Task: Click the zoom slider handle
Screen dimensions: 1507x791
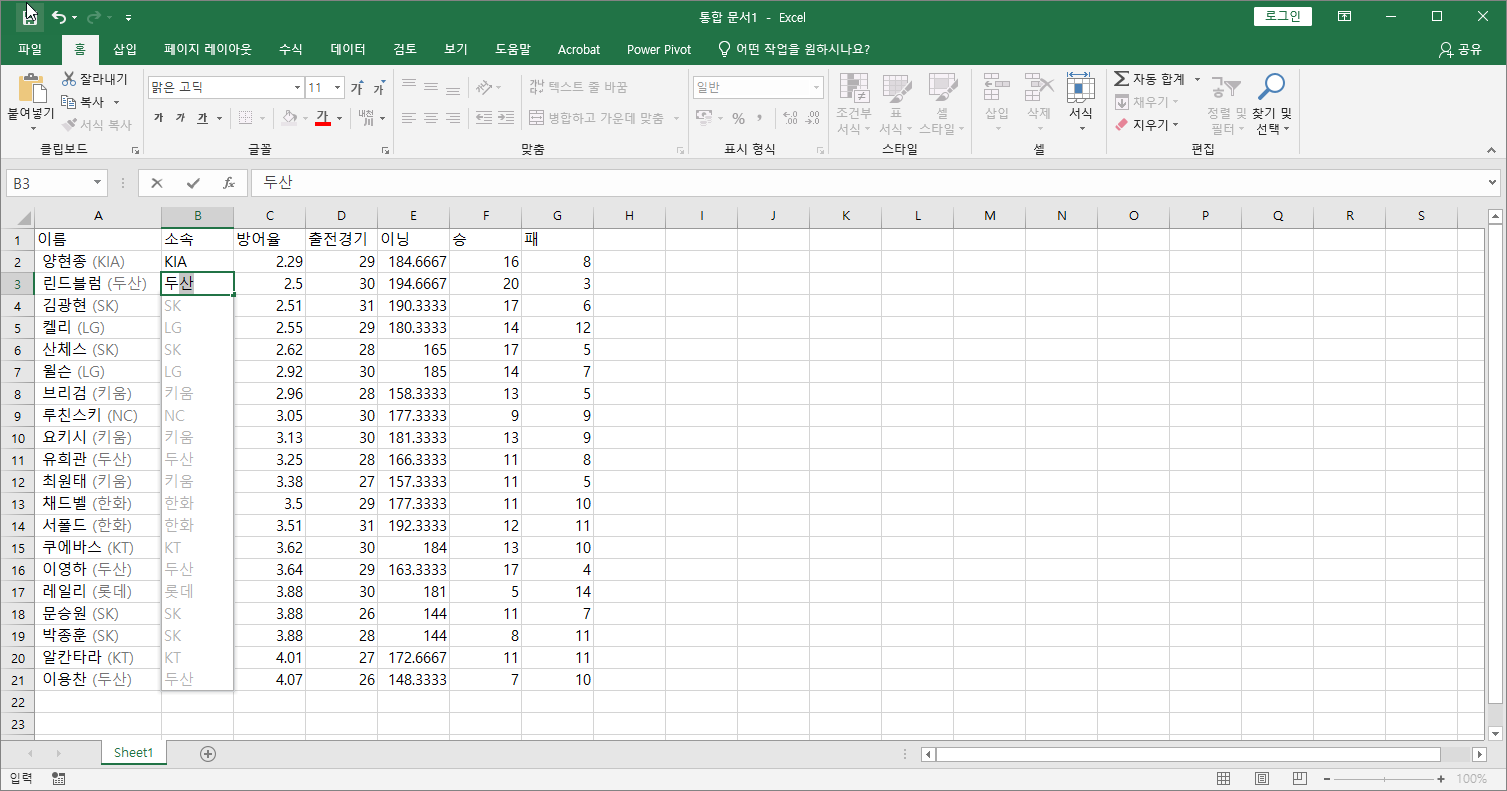Action: 1384,779
